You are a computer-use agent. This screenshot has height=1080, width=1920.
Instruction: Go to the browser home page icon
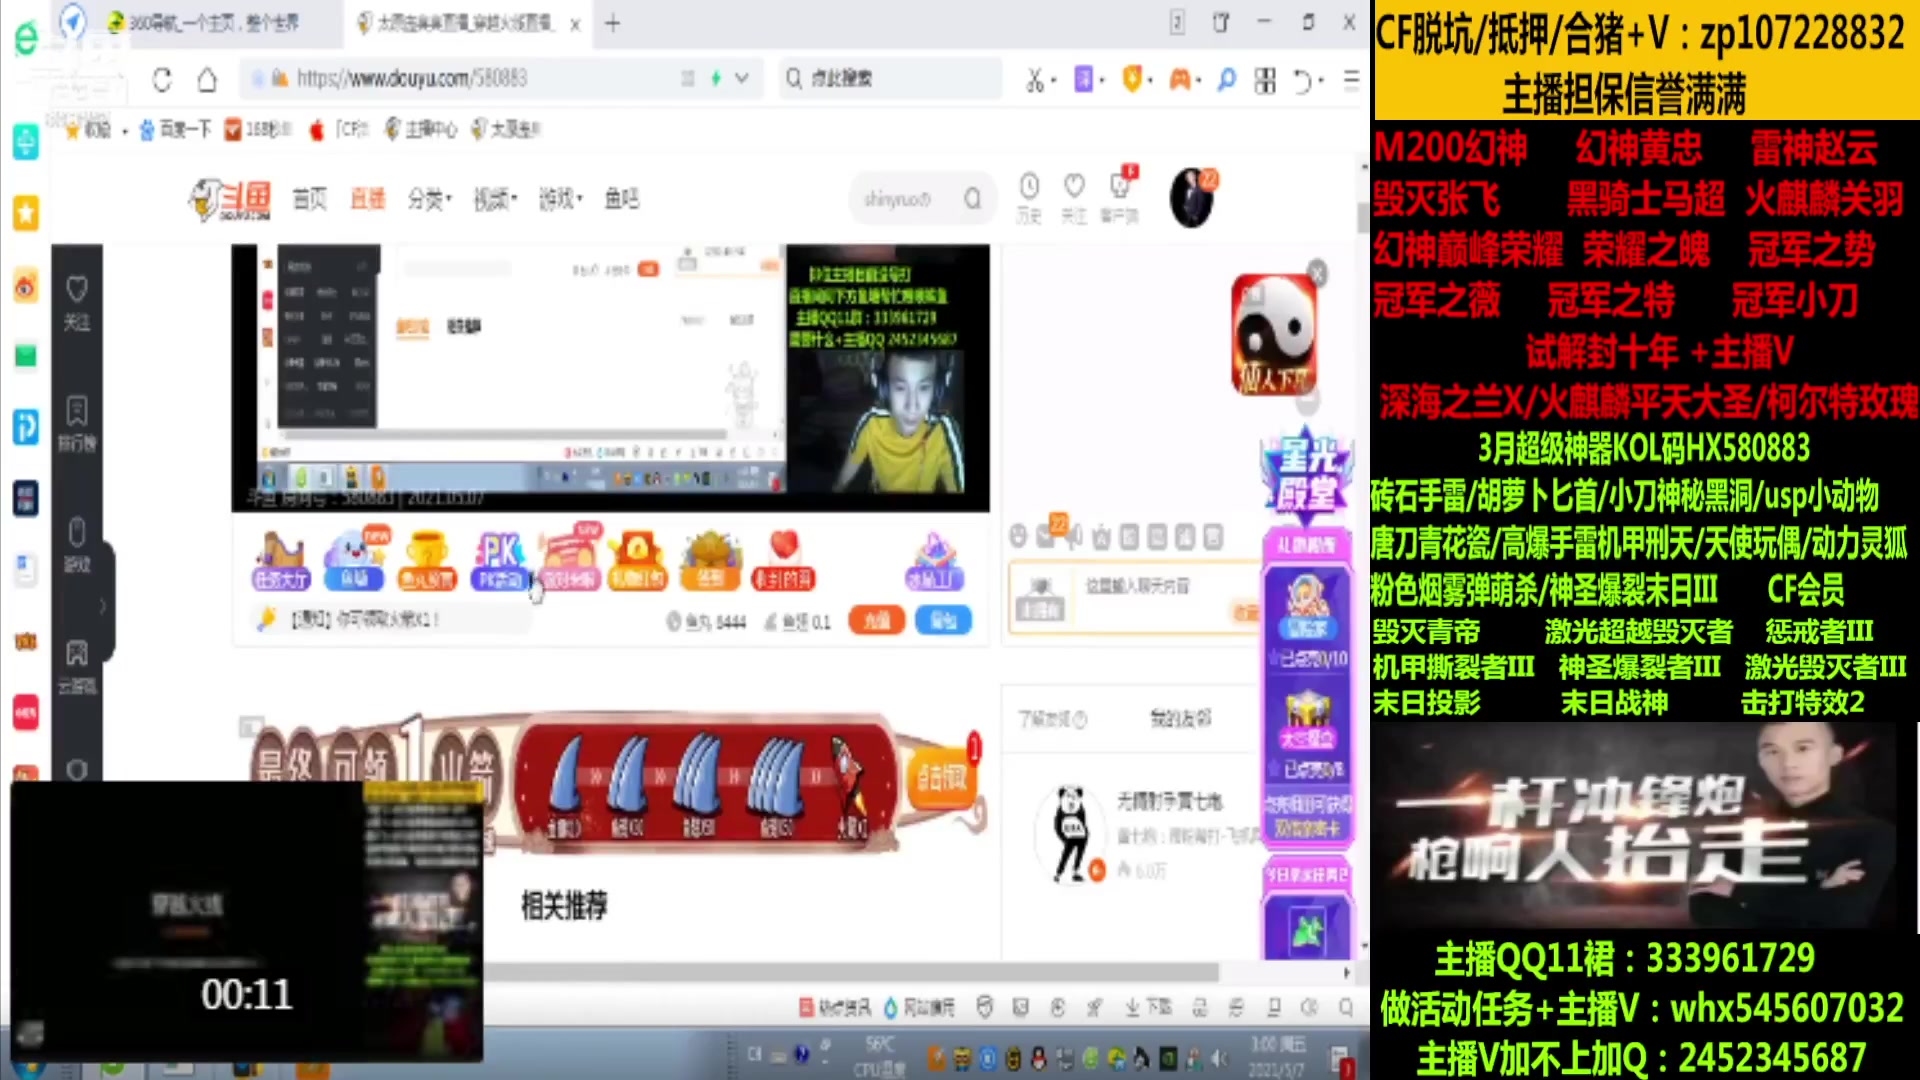207,79
